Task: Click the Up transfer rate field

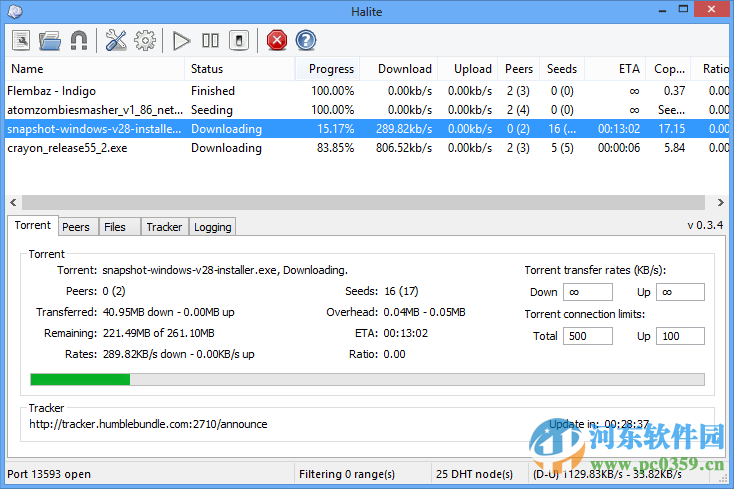Action: [x=680, y=292]
